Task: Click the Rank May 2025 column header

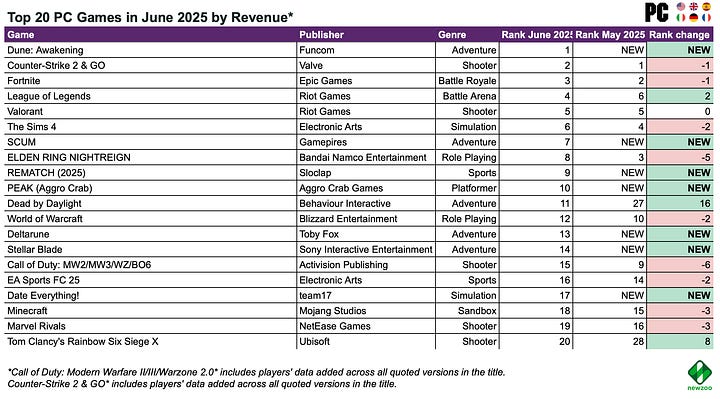Action: 610,35
